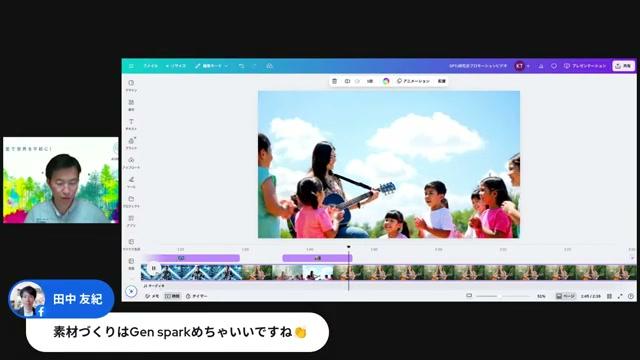Open the アップロード (Uploads) sidebar panel
Viewport: 640px width, 360px height.
click(x=131, y=163)
